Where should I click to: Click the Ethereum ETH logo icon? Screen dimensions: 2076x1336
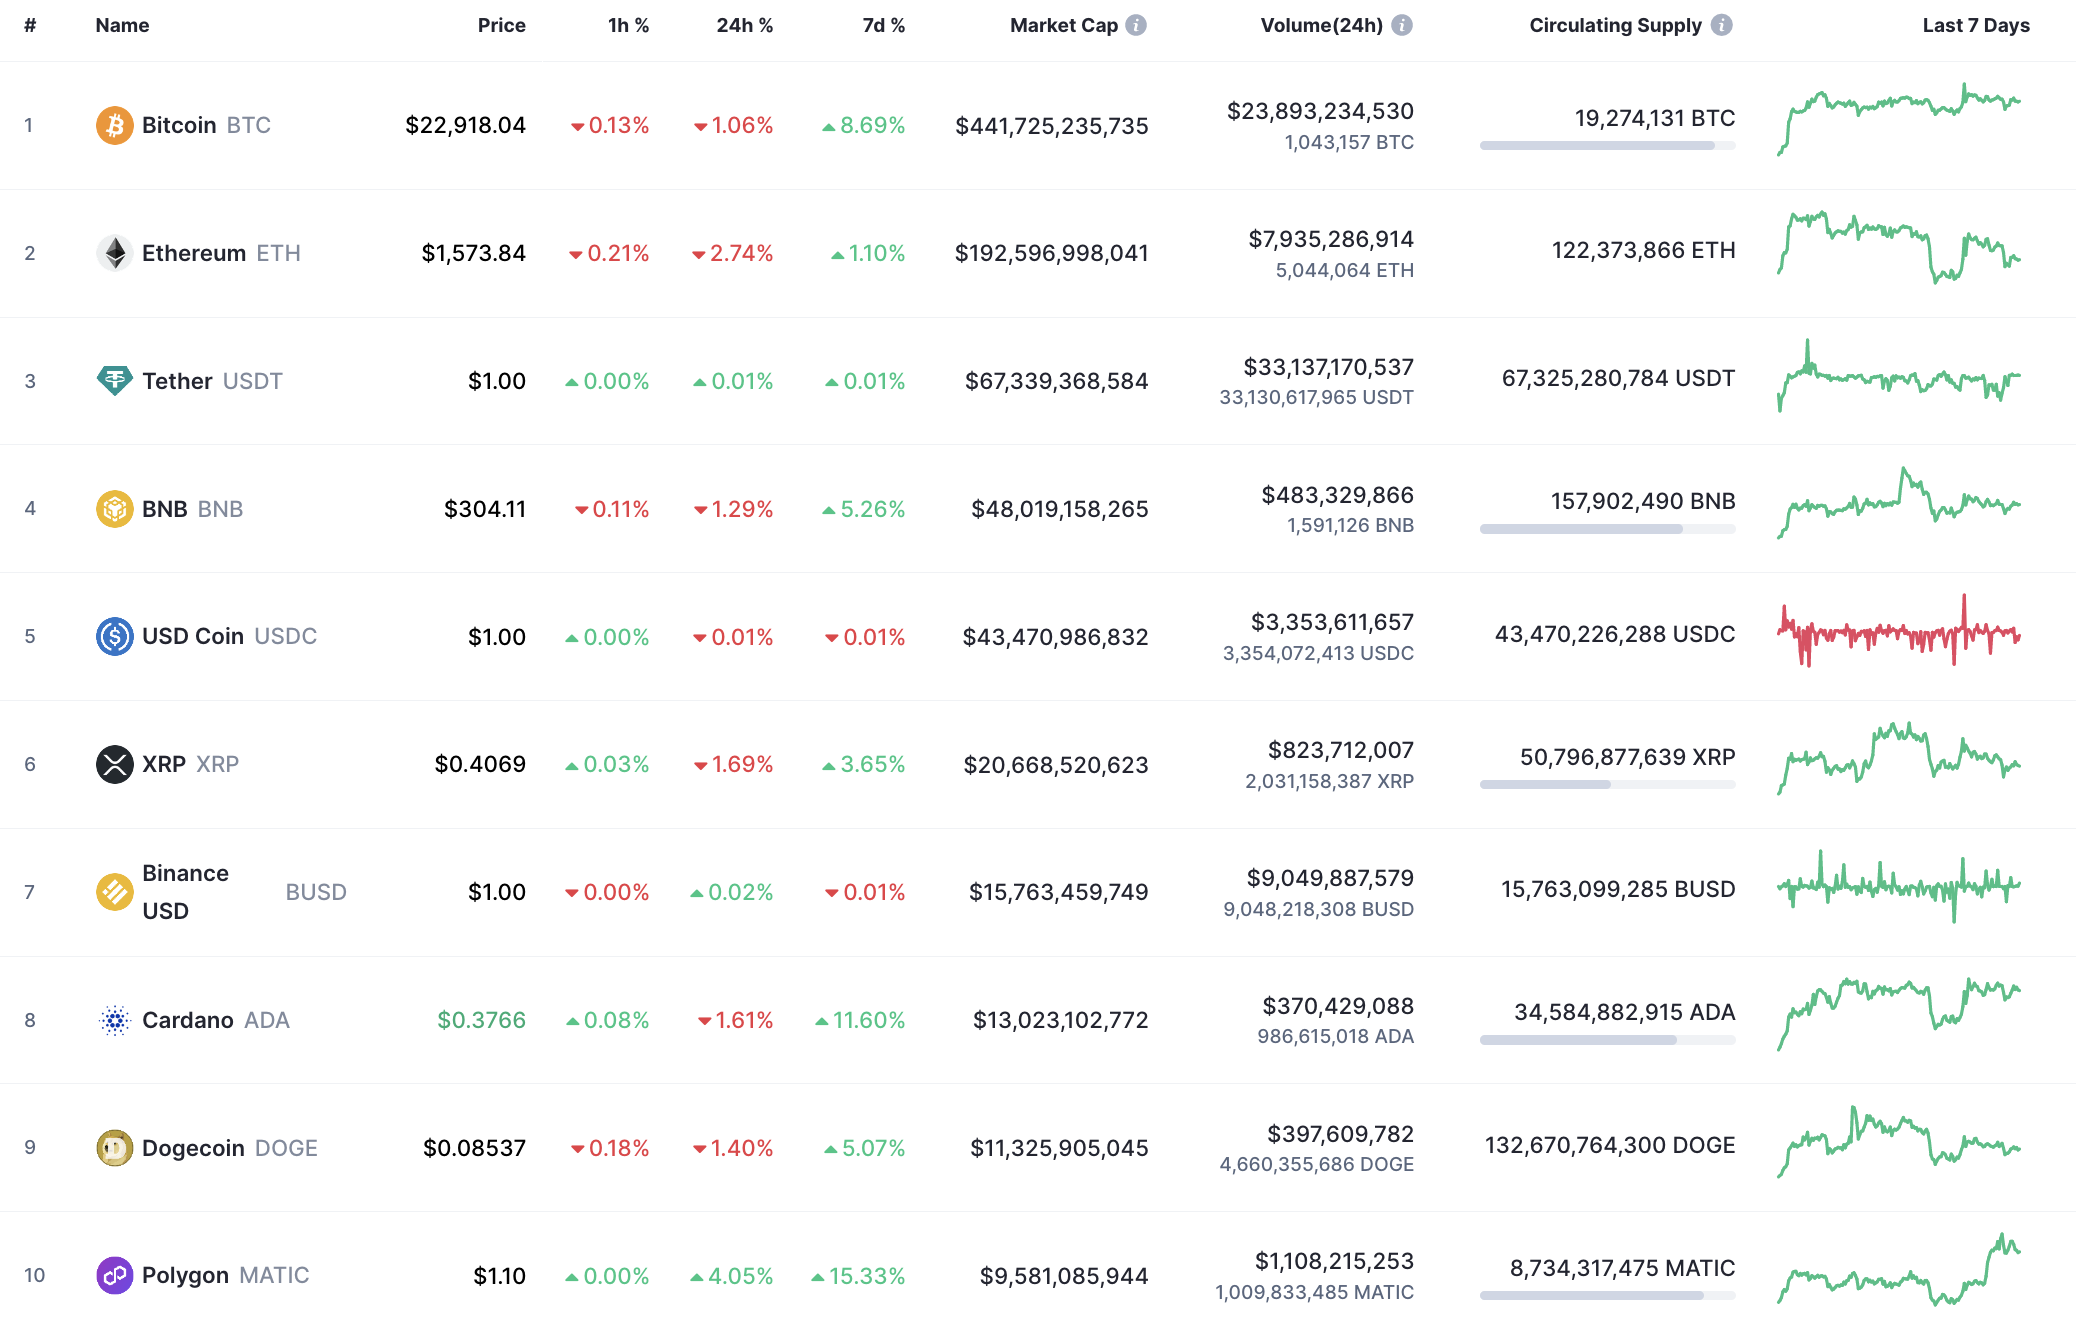[x=114, y=252]
